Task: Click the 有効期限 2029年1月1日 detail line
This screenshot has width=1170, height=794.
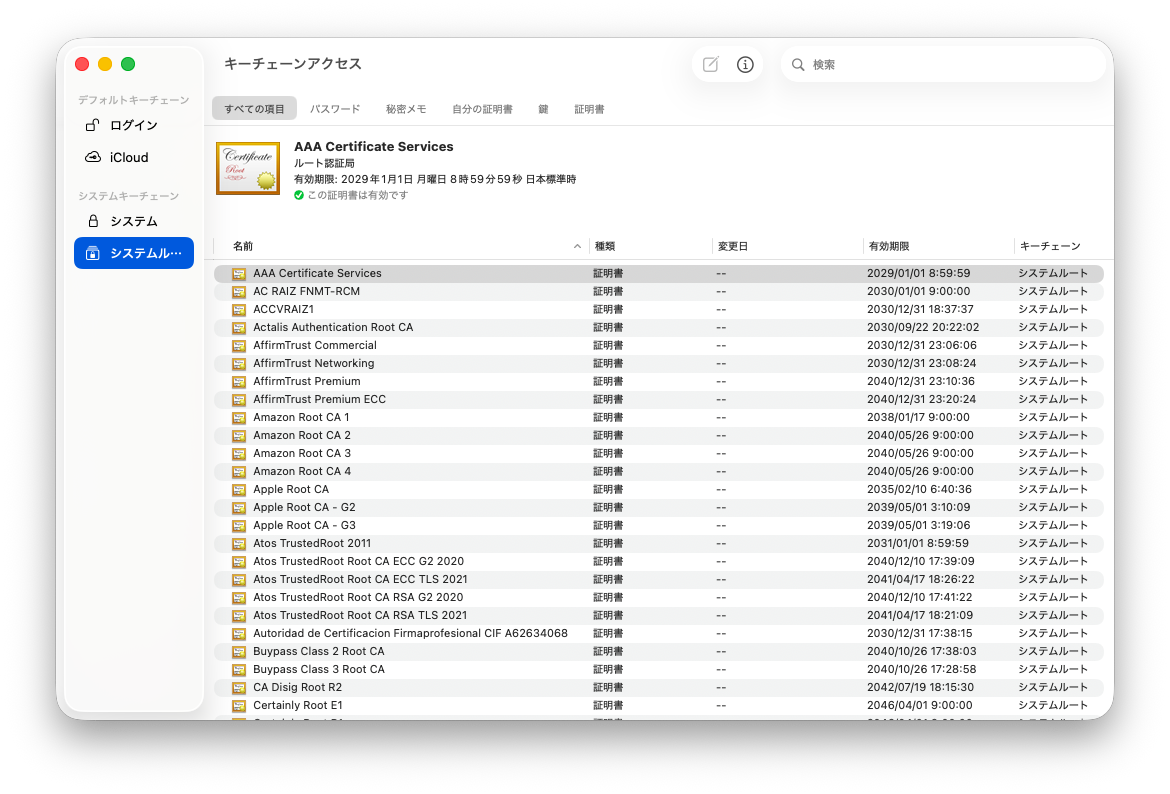Action: [435, 179]
